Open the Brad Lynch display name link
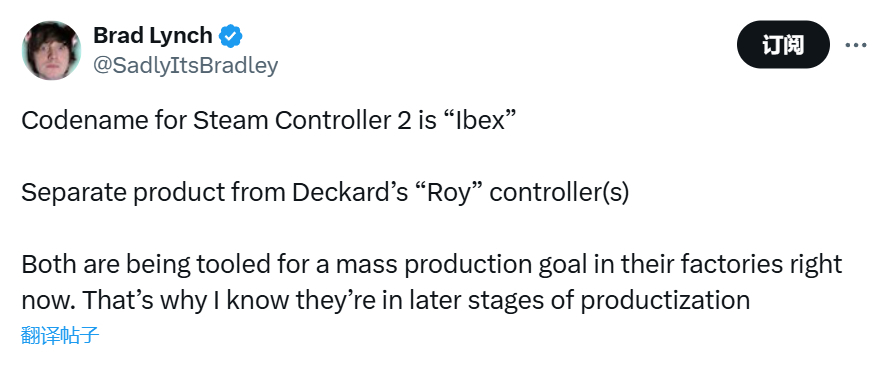Image resolution: width=892 pixels, height=366 pixels. point(152,36)
